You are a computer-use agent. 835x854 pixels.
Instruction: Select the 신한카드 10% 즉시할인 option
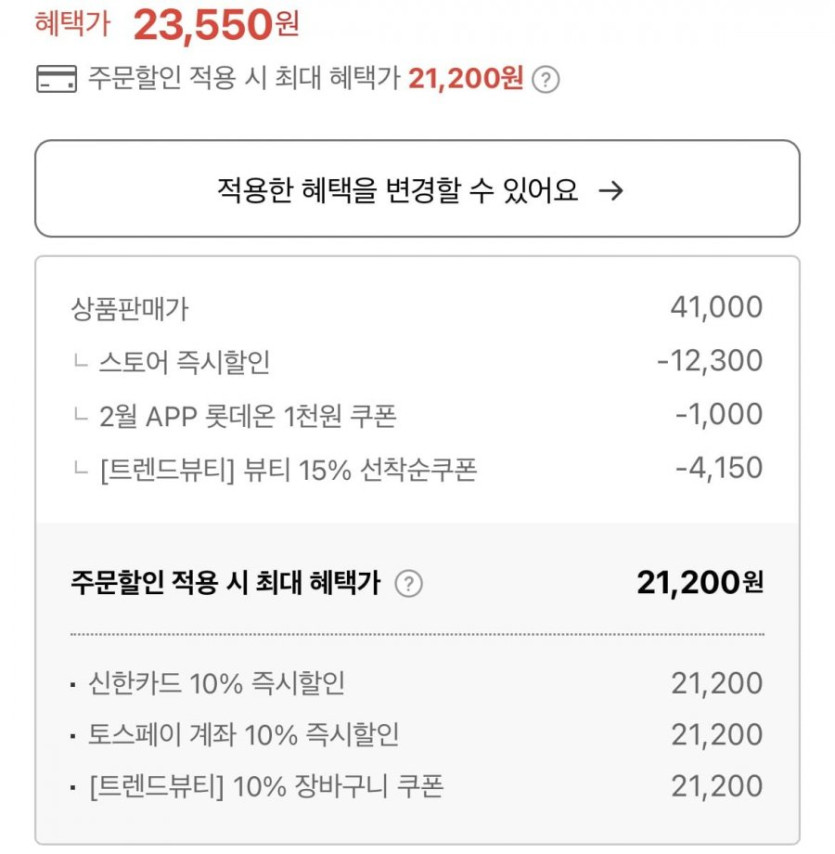[x=217, y=684]
